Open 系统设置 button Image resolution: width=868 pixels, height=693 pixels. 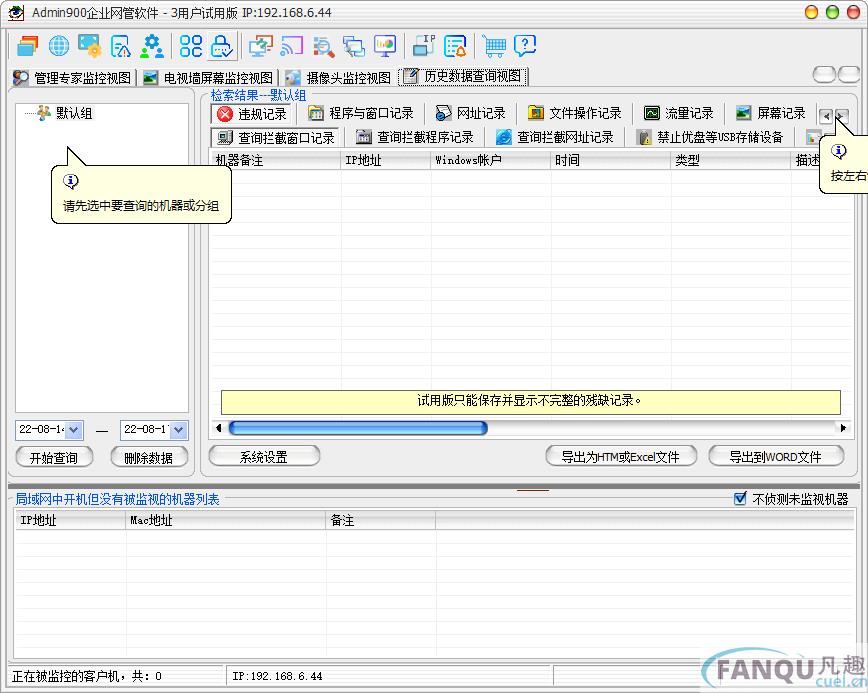(x=264, y=457)
